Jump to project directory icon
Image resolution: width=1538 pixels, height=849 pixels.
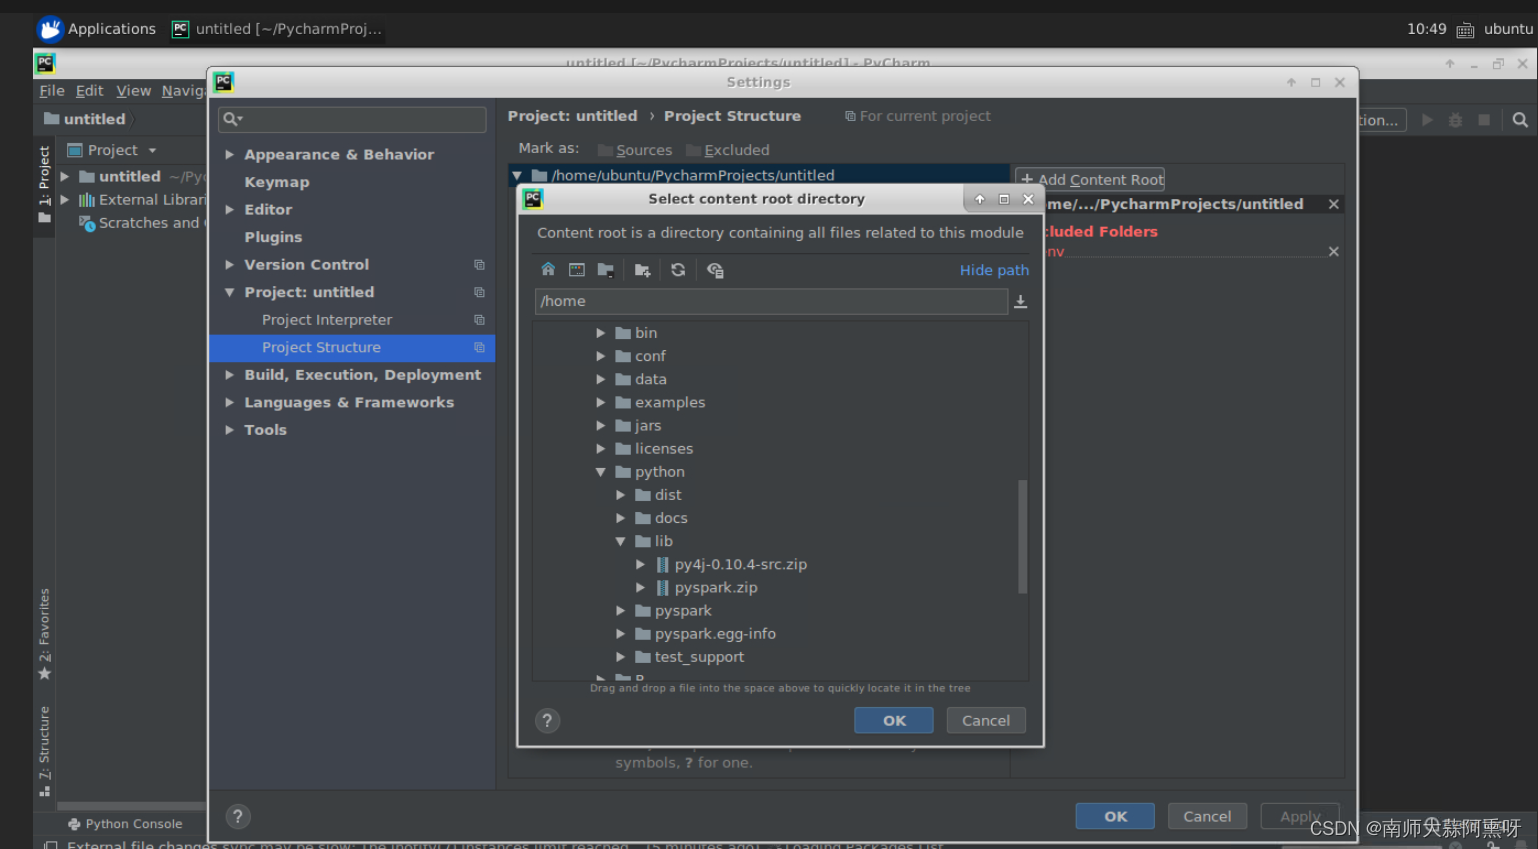(x=606, y=270)
